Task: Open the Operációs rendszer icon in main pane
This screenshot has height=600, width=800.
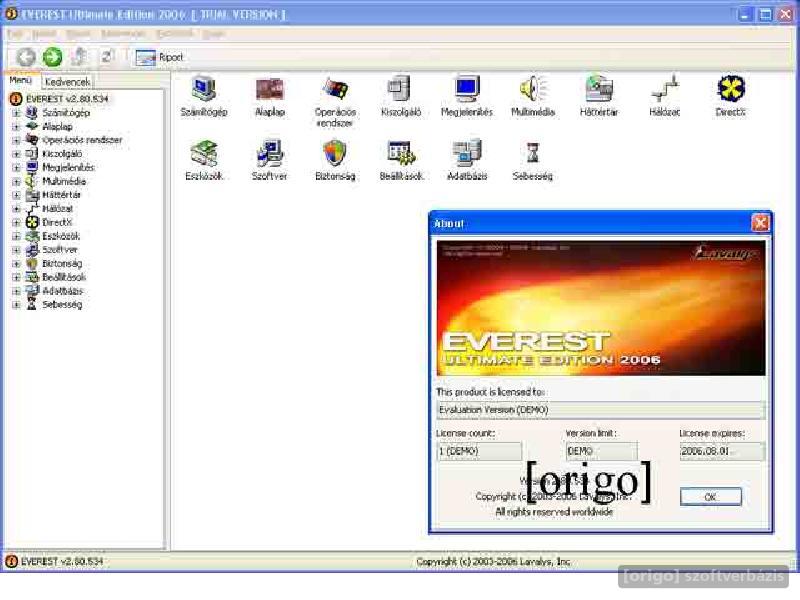Action: (335, 102)
